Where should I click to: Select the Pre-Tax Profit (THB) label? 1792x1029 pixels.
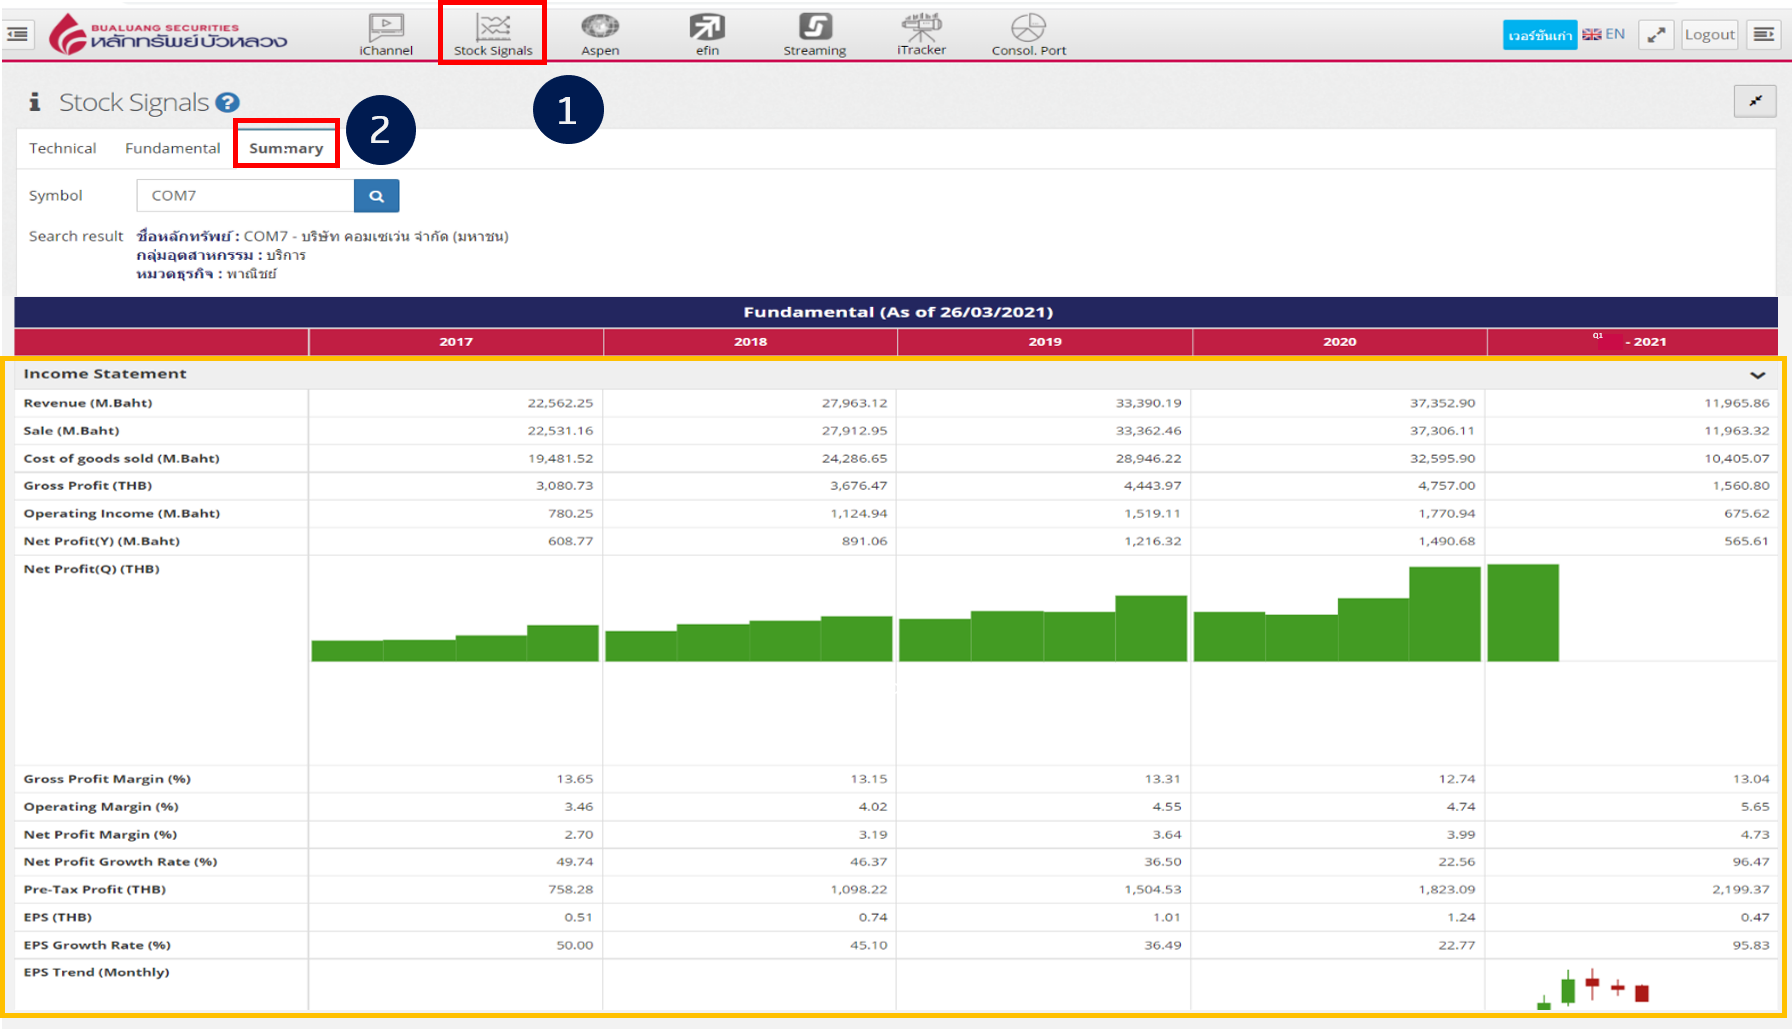coord(95,890)
